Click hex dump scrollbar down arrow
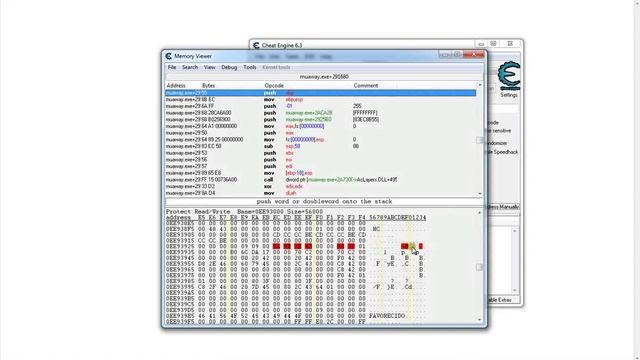640x360 pixels. click(x=480, y=320)
